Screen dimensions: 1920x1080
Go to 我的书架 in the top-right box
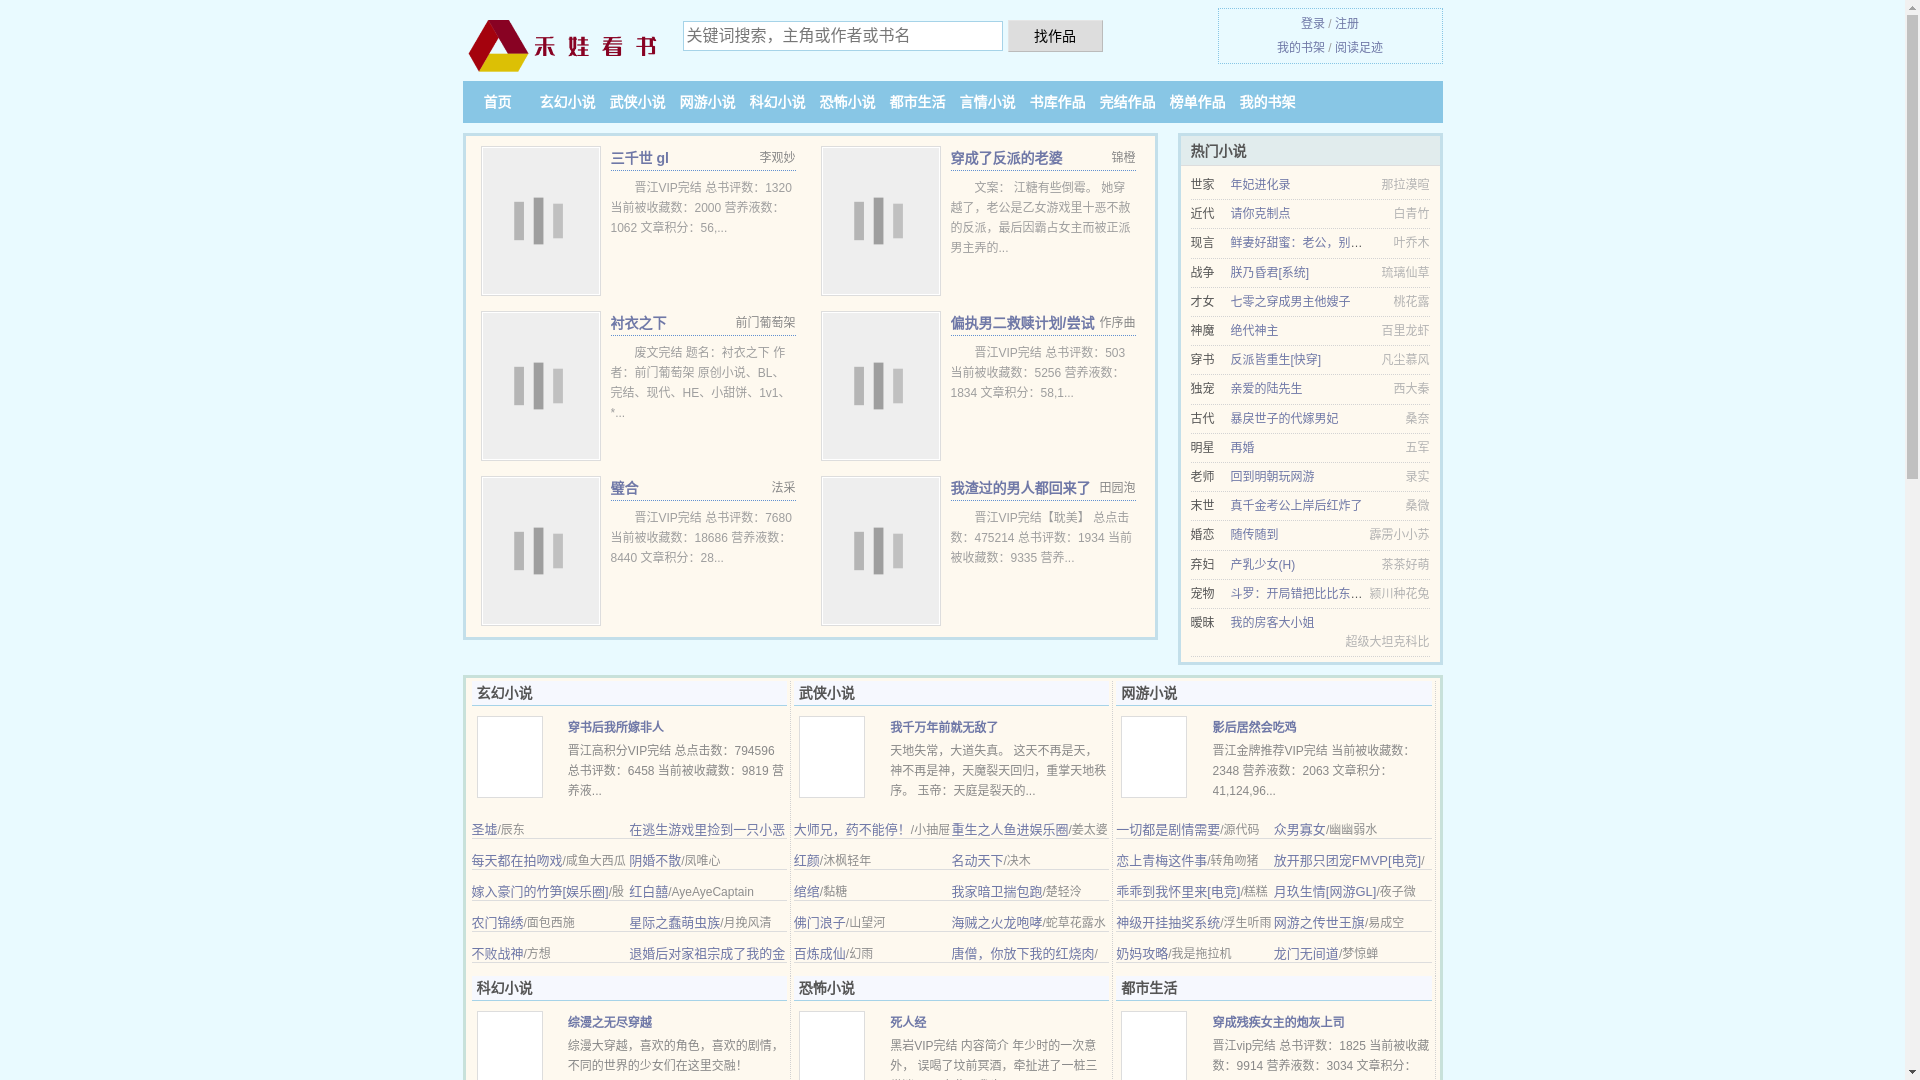tap(1300, 47)
